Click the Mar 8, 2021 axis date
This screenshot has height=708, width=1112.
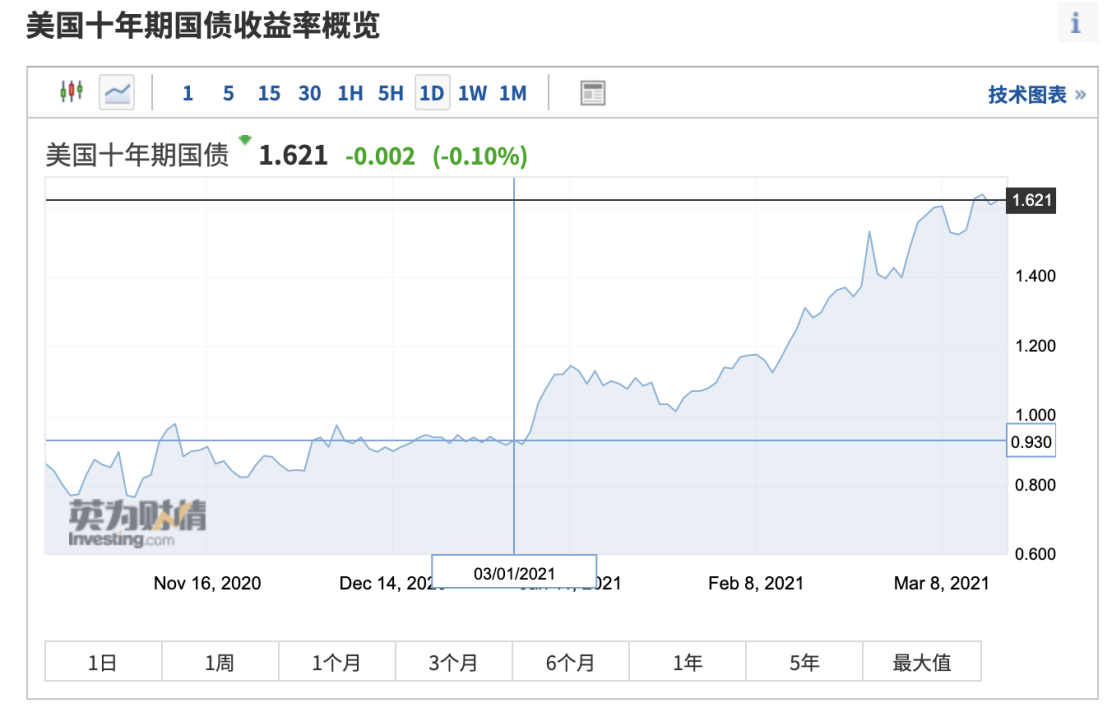coord(941,583)
